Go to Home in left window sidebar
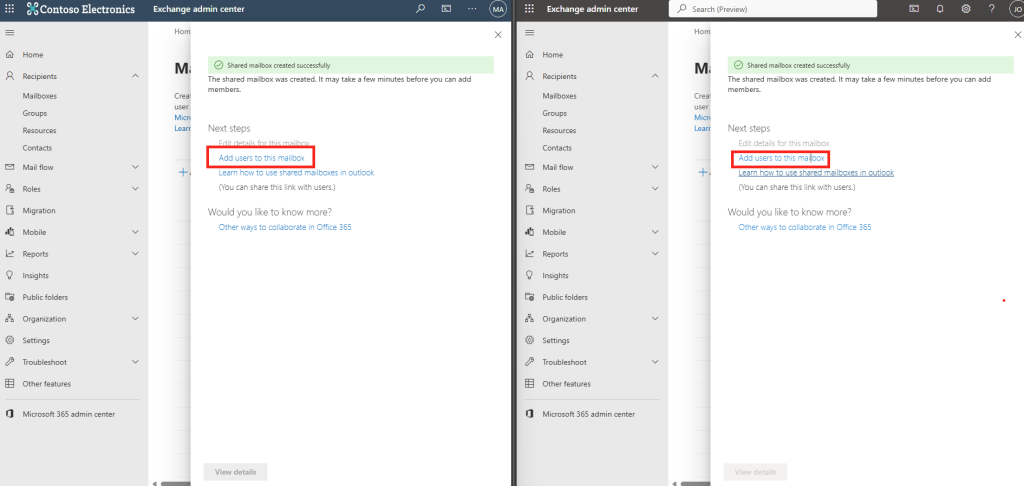1024x486 pixels. tap(33, 55)
